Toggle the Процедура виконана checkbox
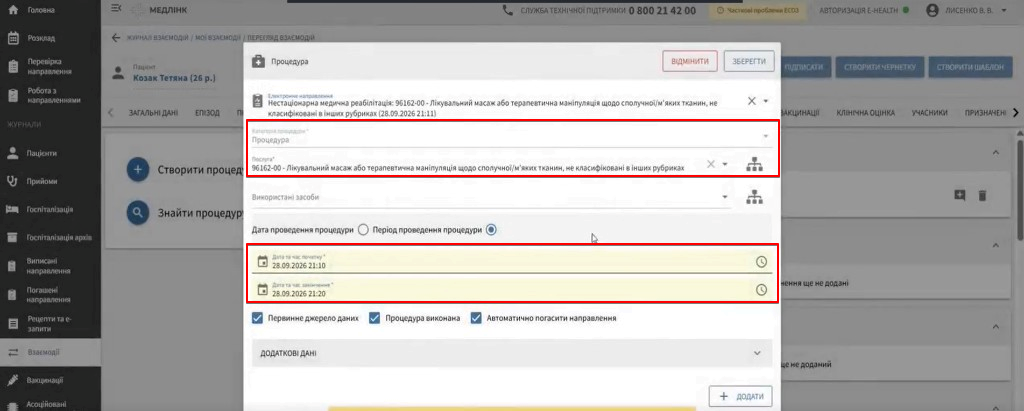Image resolution: width=1024 pixels, height=411 pixels. pos(374,318)
